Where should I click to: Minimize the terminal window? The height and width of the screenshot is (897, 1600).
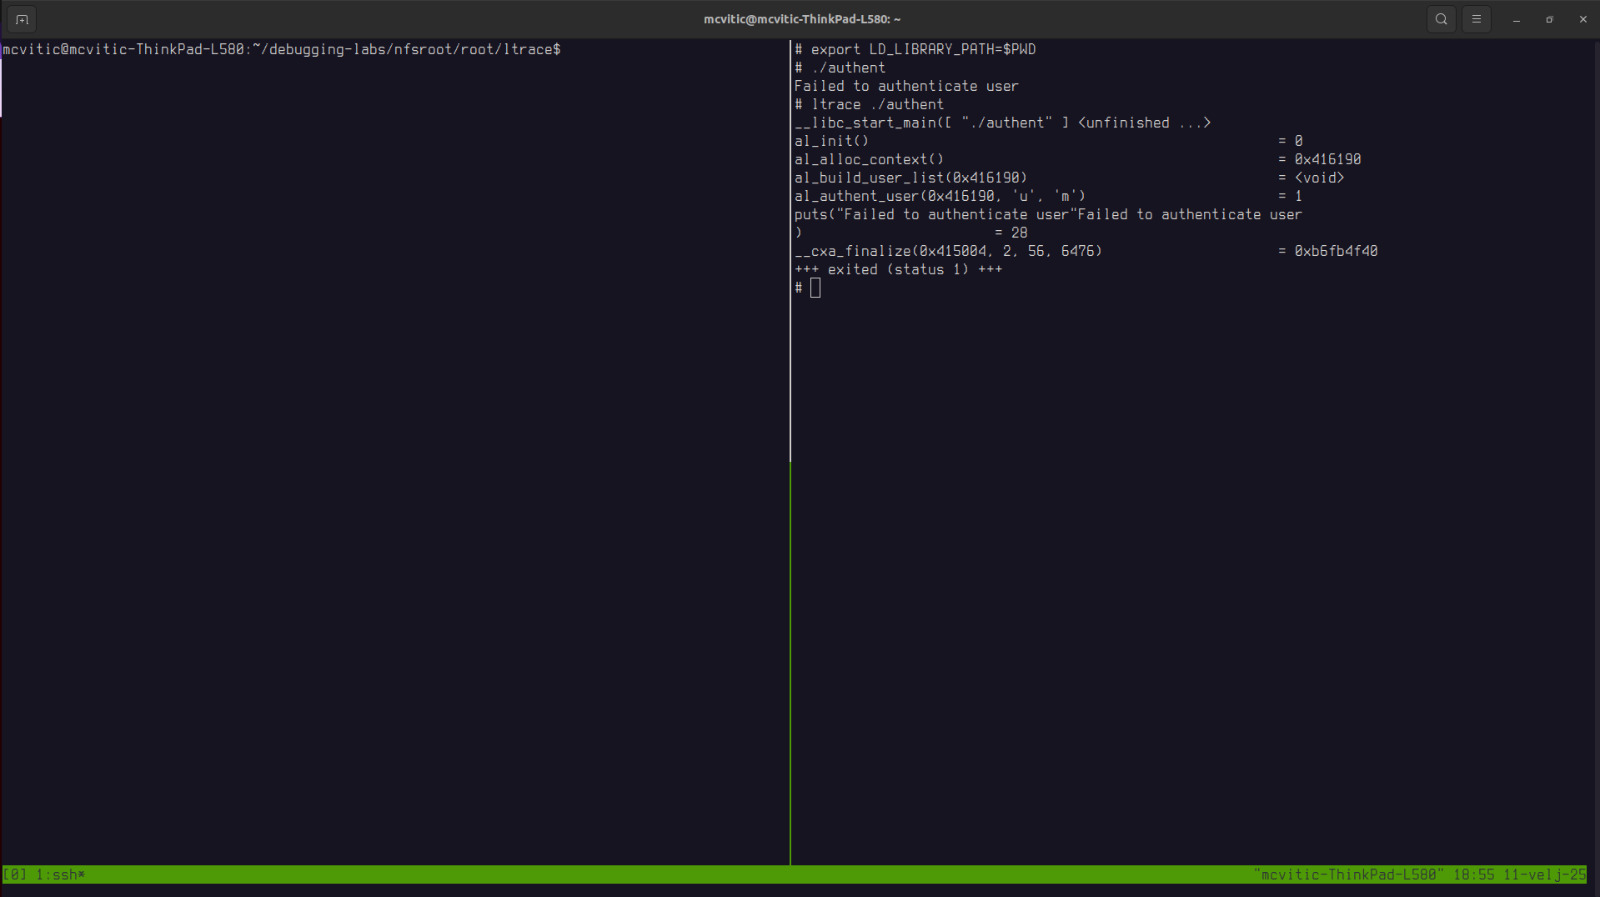tap(1516, 19)
